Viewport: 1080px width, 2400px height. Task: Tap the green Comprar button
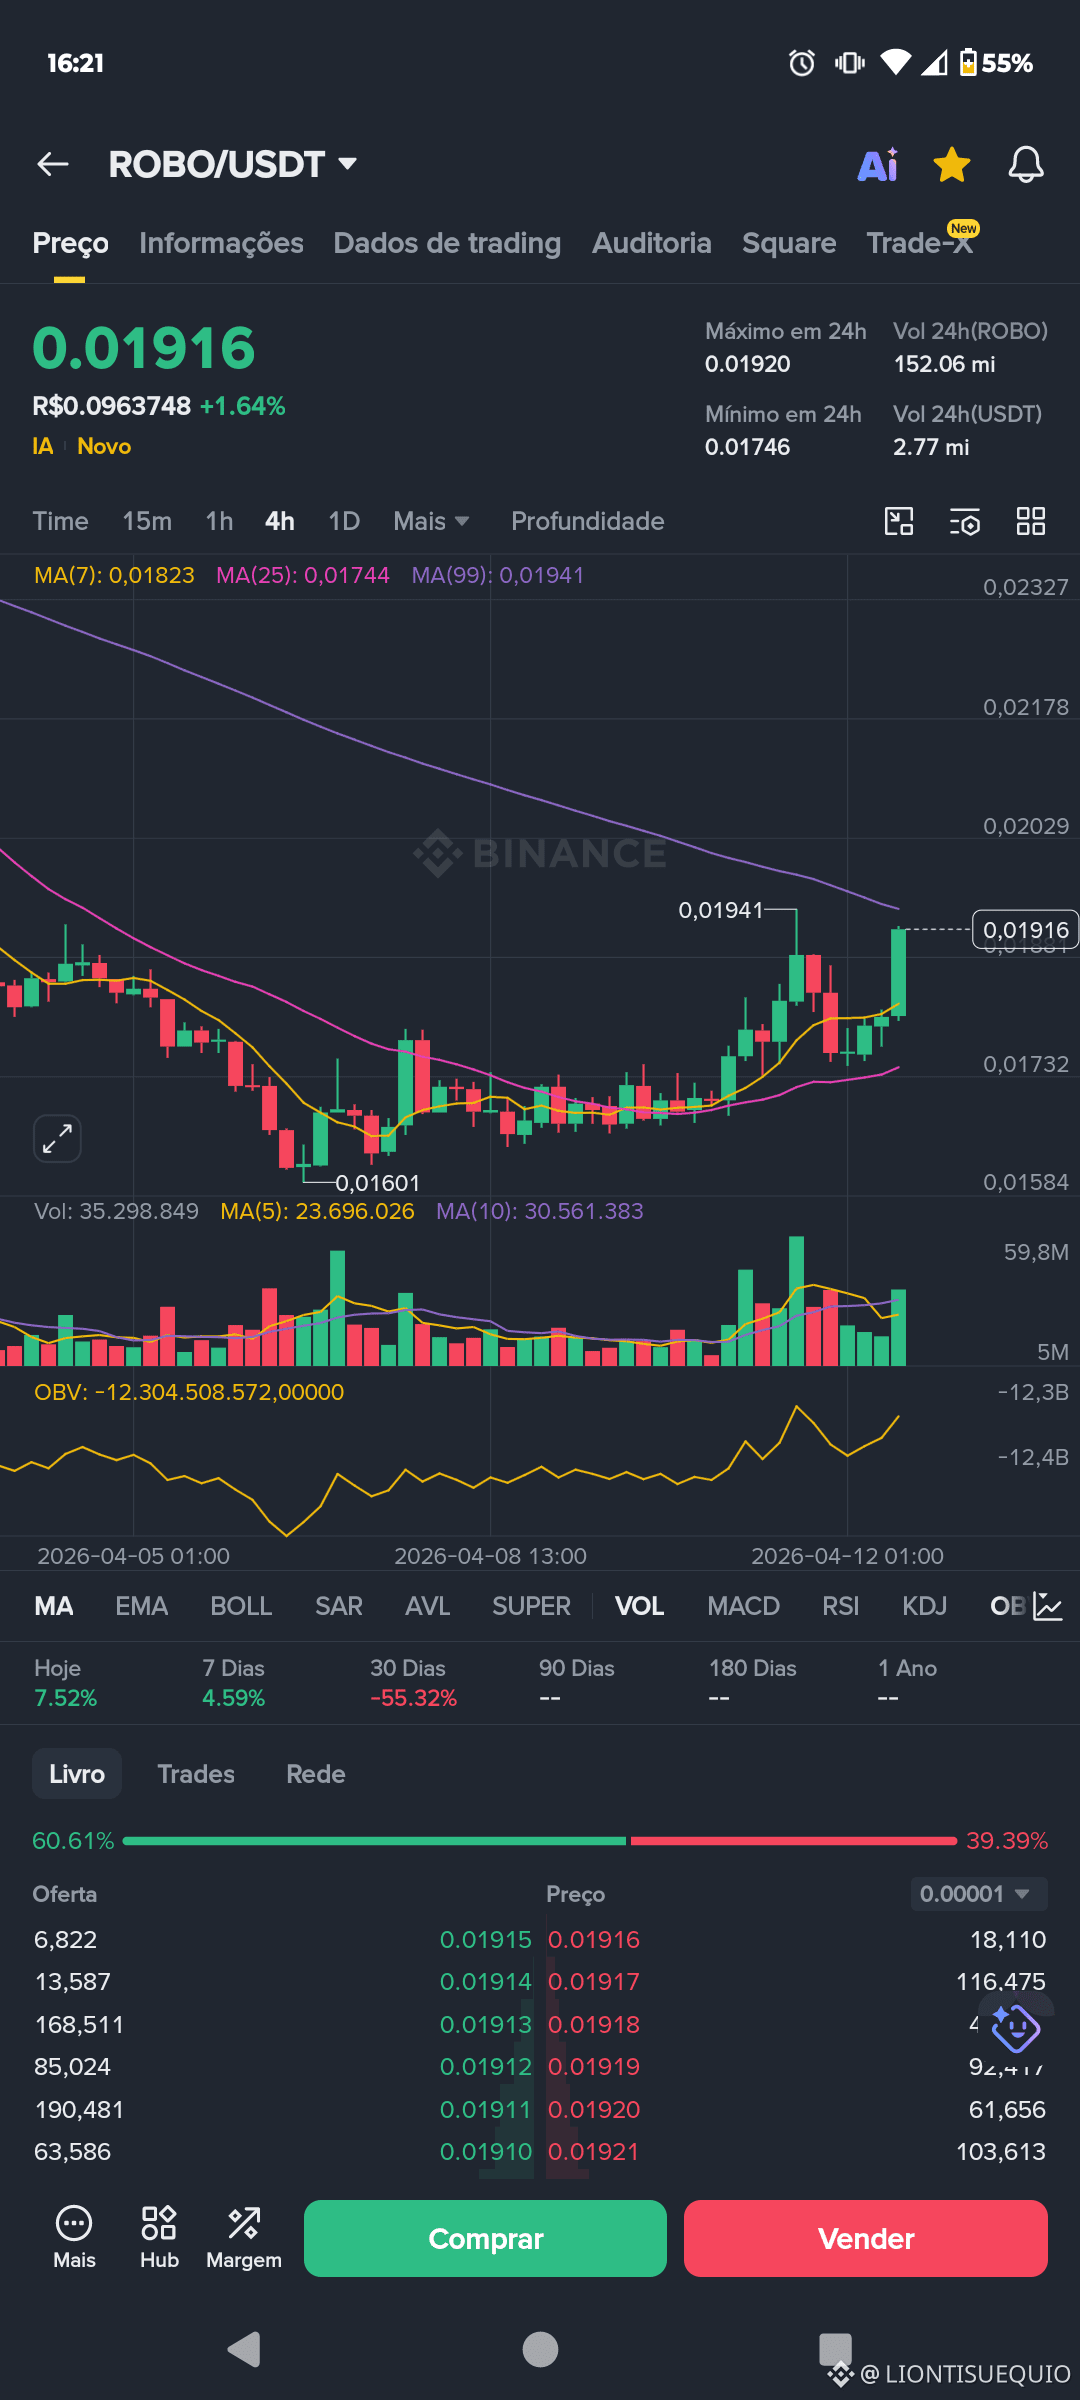tap(485, 2238)
